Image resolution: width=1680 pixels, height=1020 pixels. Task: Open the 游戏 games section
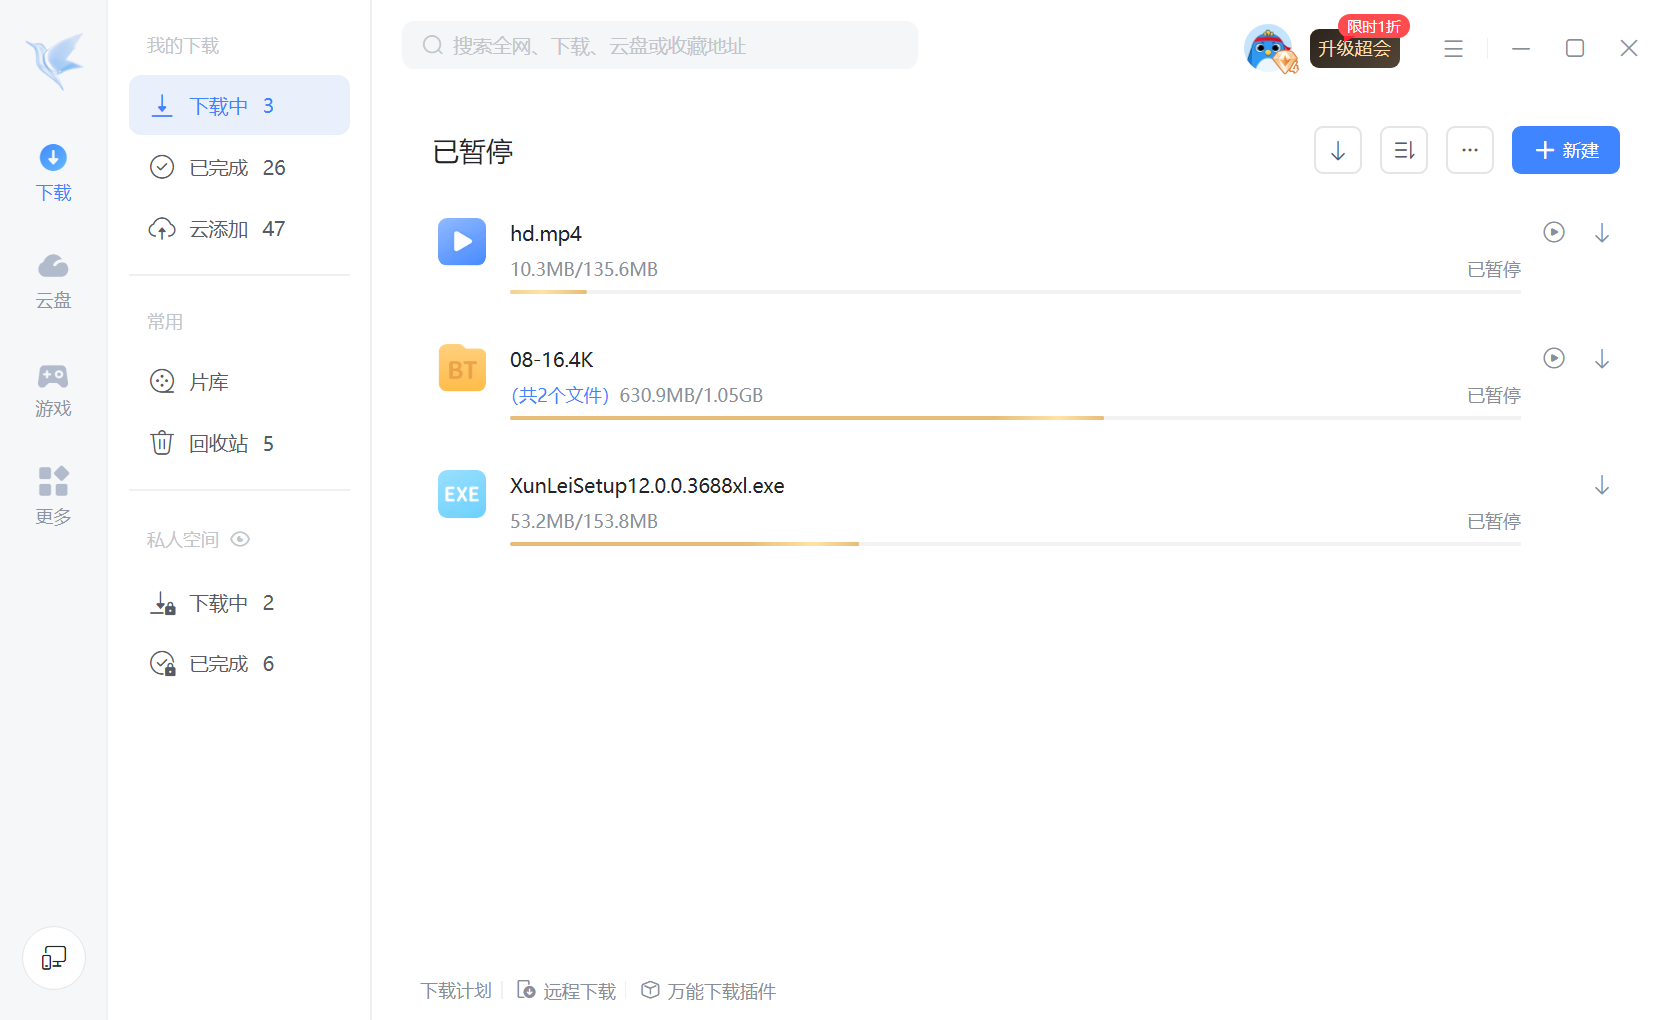[x=53, y=390]
